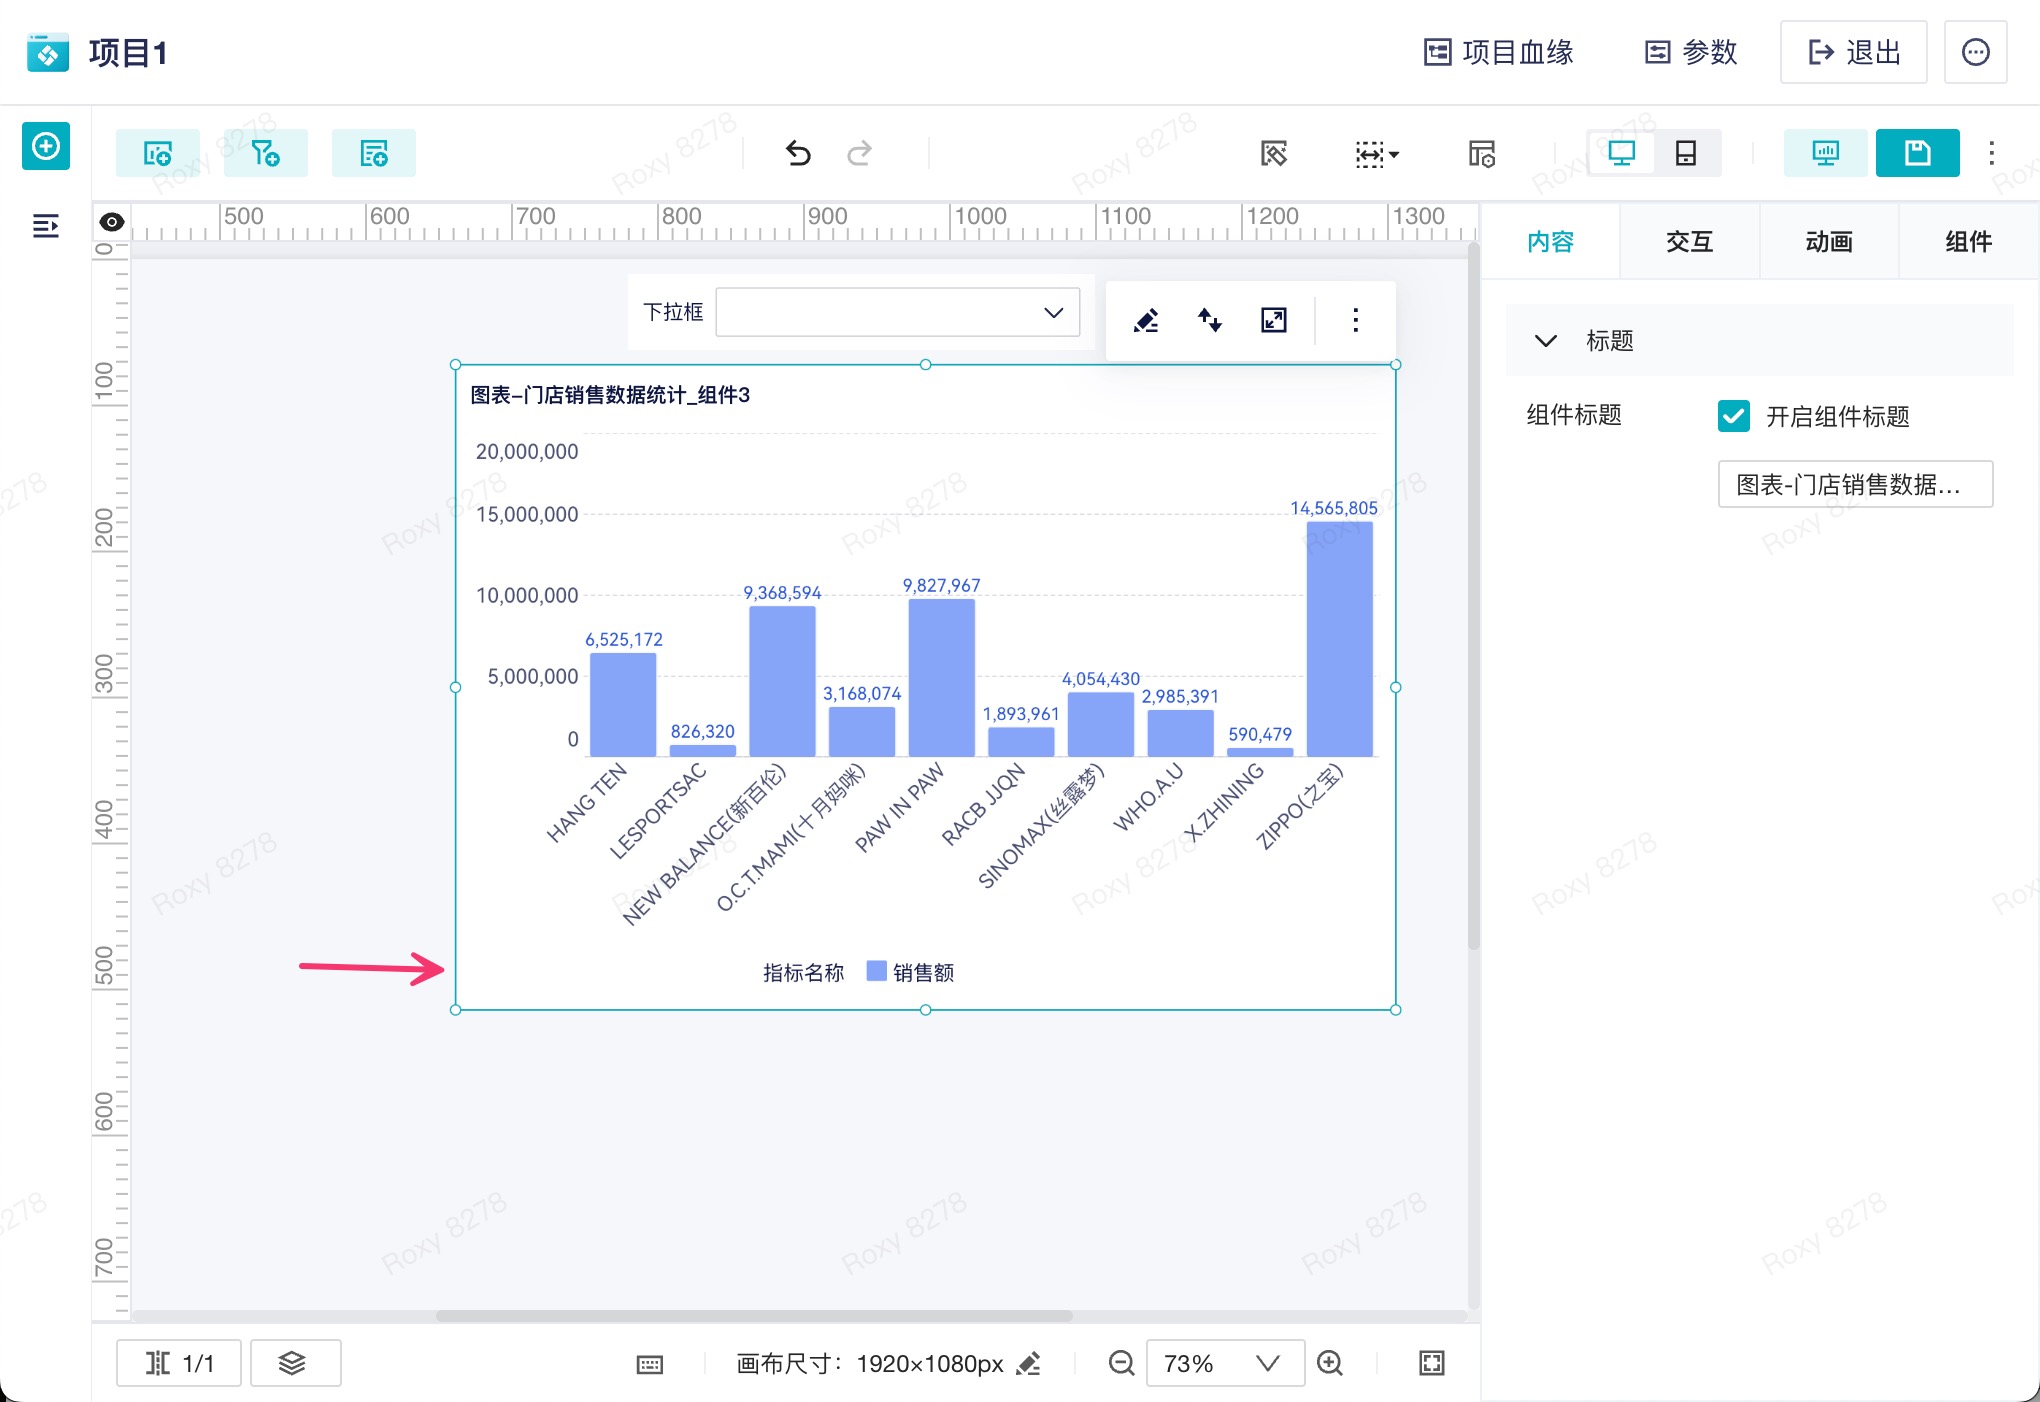
Task: Click the chart title 图表-门店销售数据统计_组件3
Action: 610,395
